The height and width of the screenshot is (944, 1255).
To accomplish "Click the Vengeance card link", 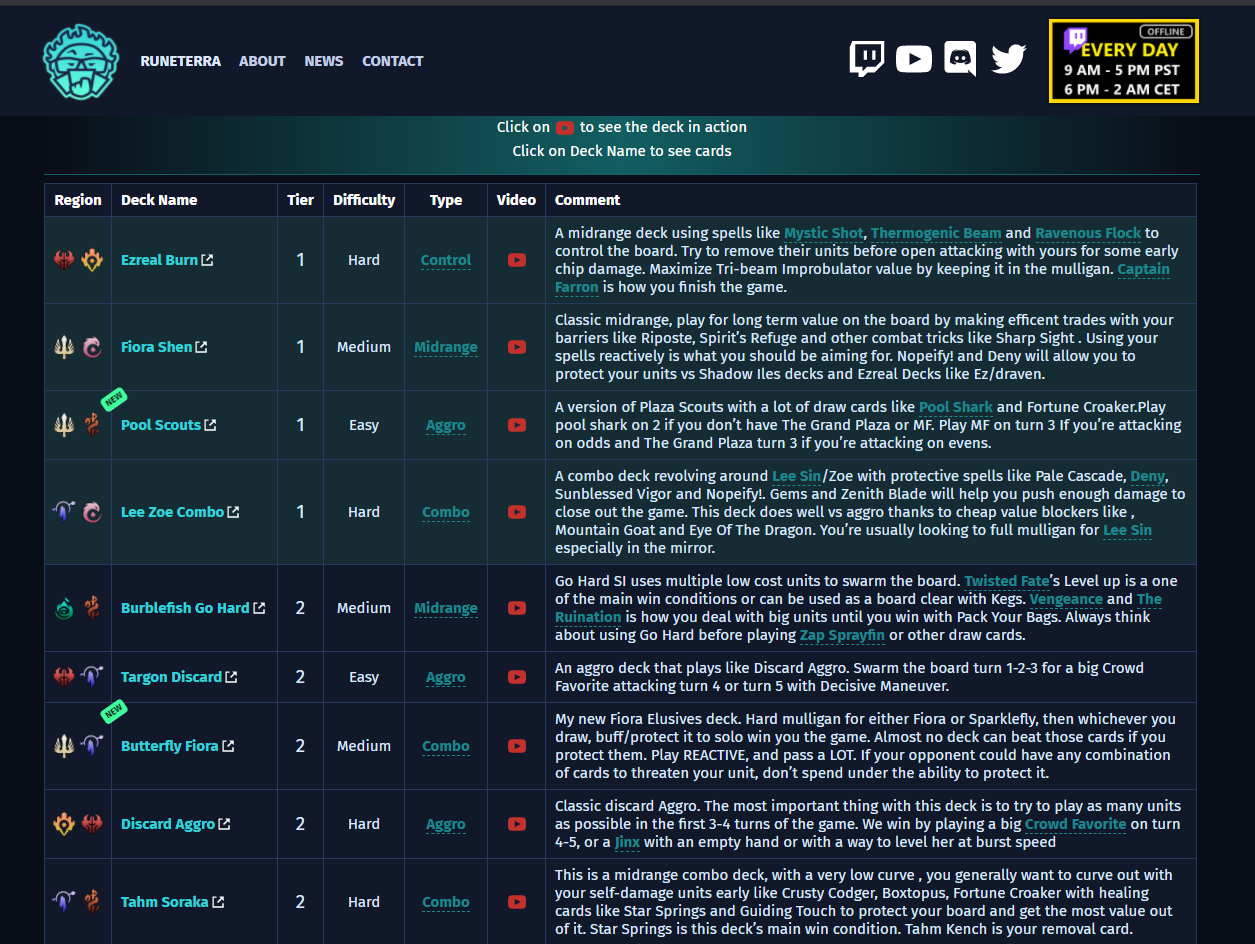I will tap(1066, 599).
